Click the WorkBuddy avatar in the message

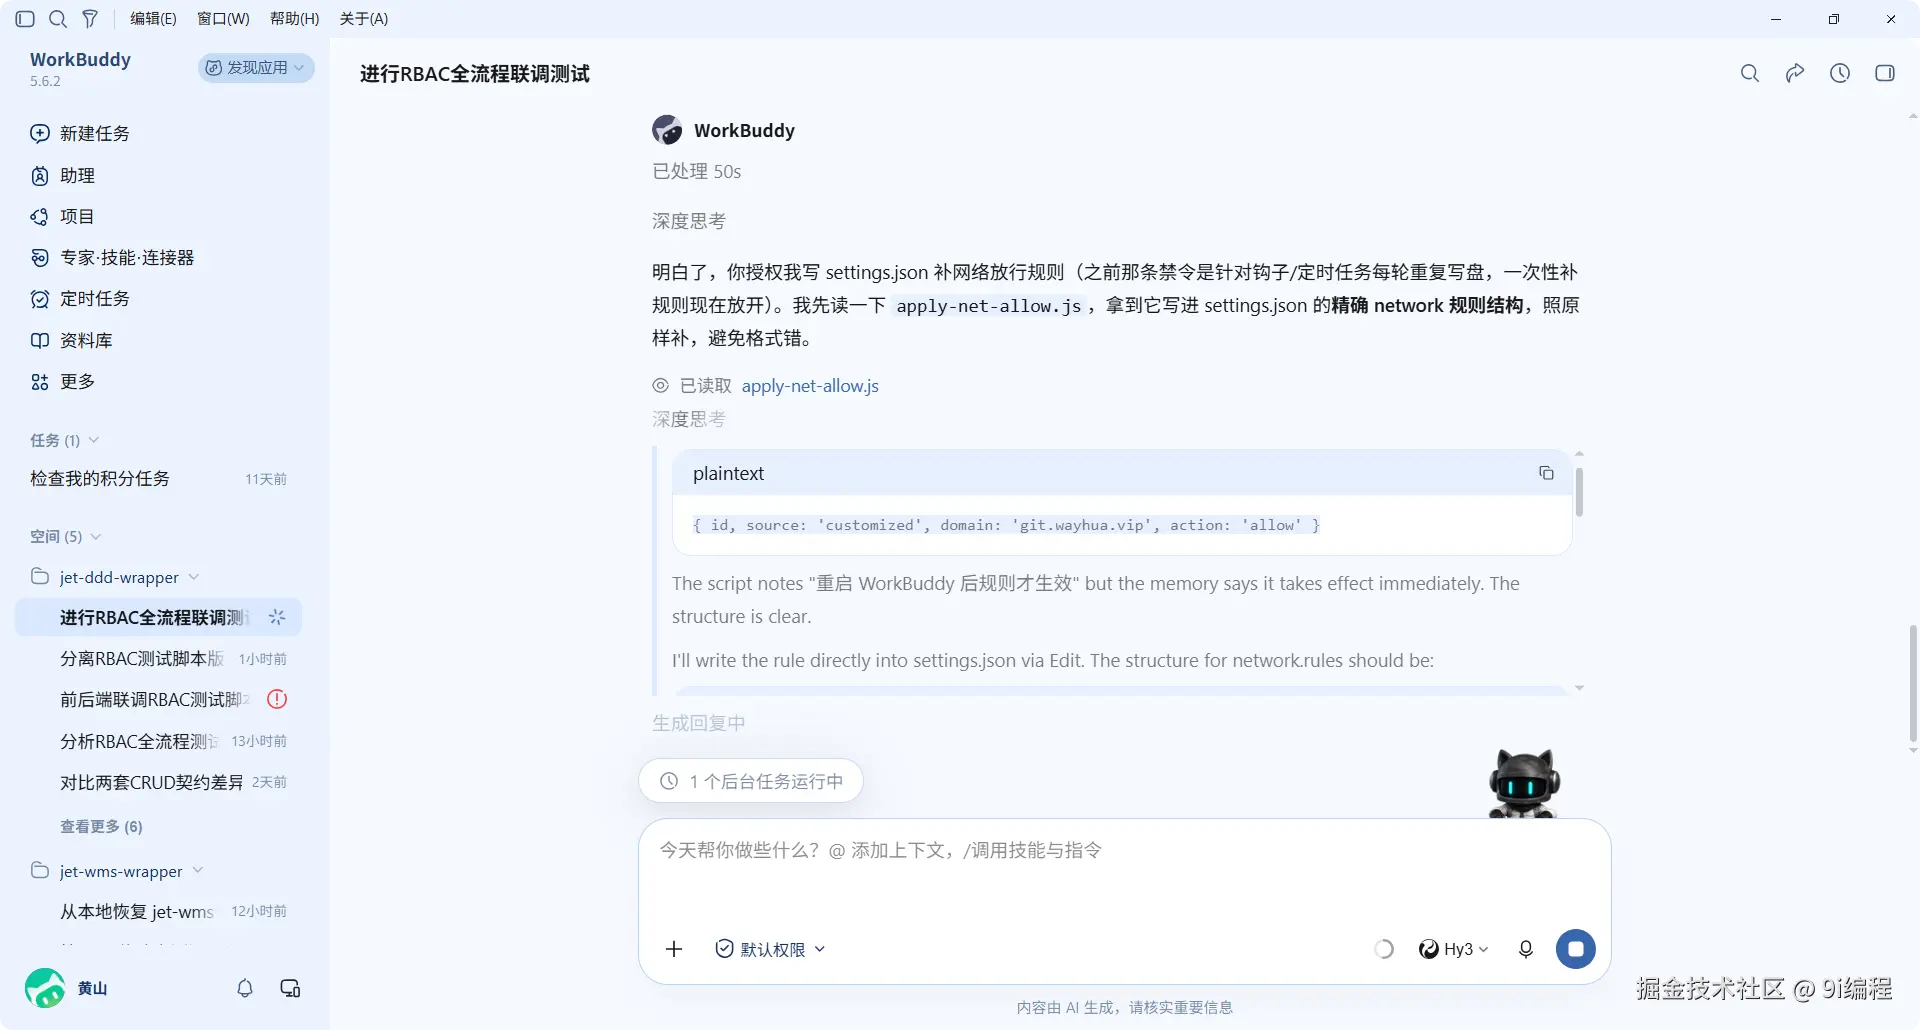[667, 130]
